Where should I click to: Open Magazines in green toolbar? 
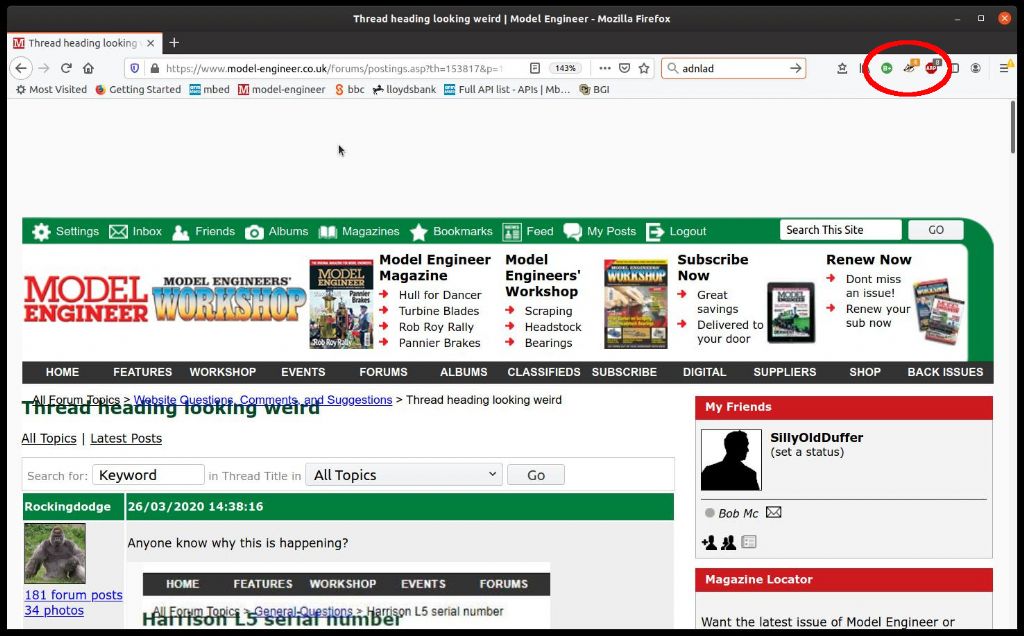click(359, 231)
